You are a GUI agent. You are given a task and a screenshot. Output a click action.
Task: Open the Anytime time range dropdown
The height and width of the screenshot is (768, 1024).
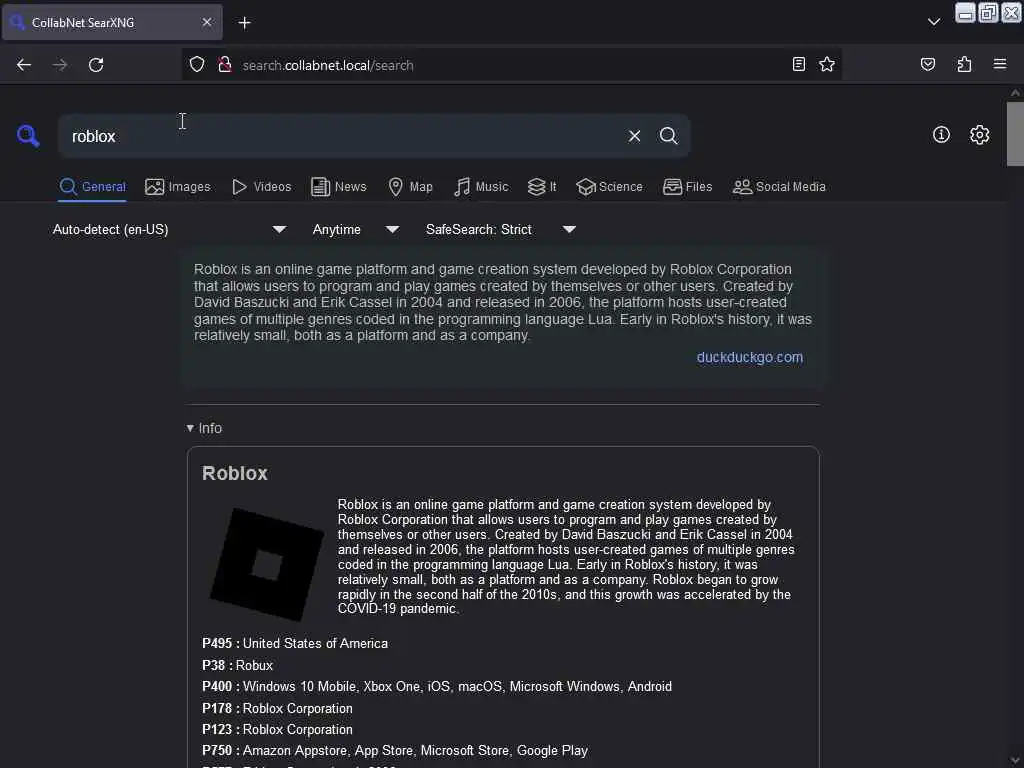[x=355, y=229]
